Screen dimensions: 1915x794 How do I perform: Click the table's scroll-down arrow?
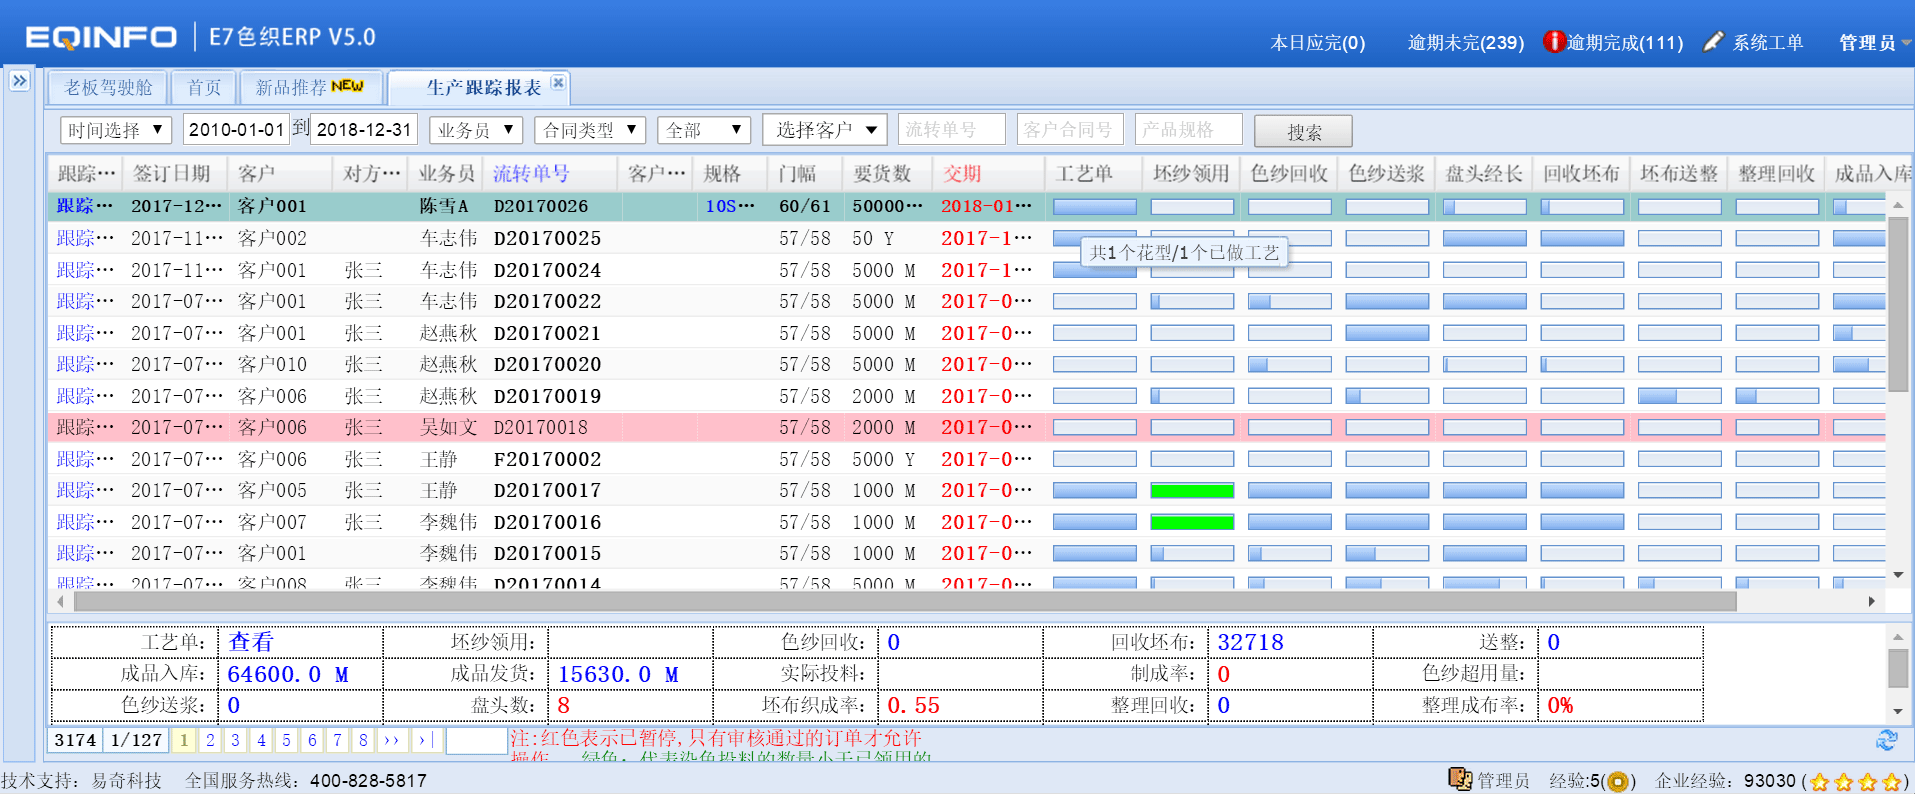(x=1897, y=575)
